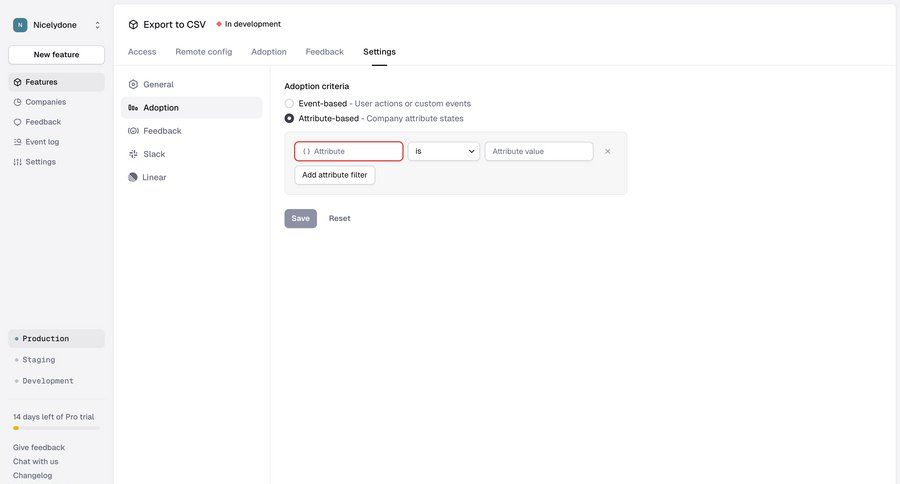Click the Slack logo icon
This screenshot has height=484, width=900.
pos(133,154)
